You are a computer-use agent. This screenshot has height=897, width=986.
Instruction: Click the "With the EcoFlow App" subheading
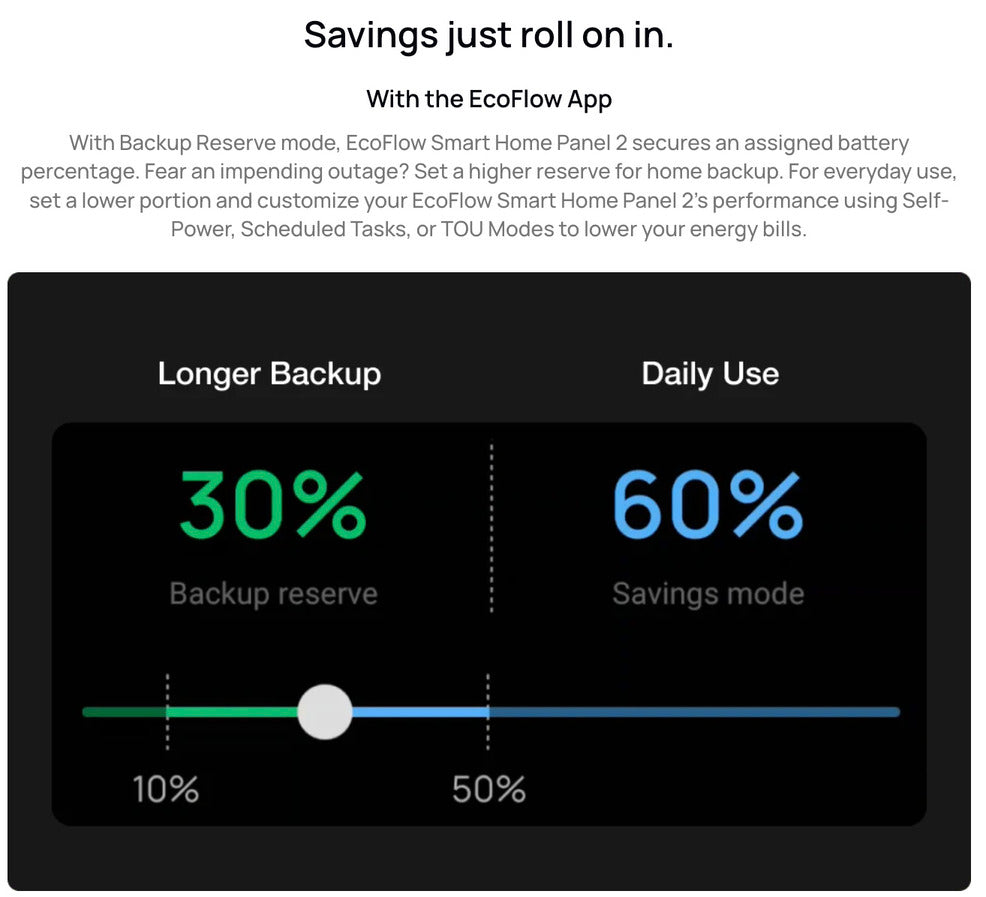tap(489, 99)
